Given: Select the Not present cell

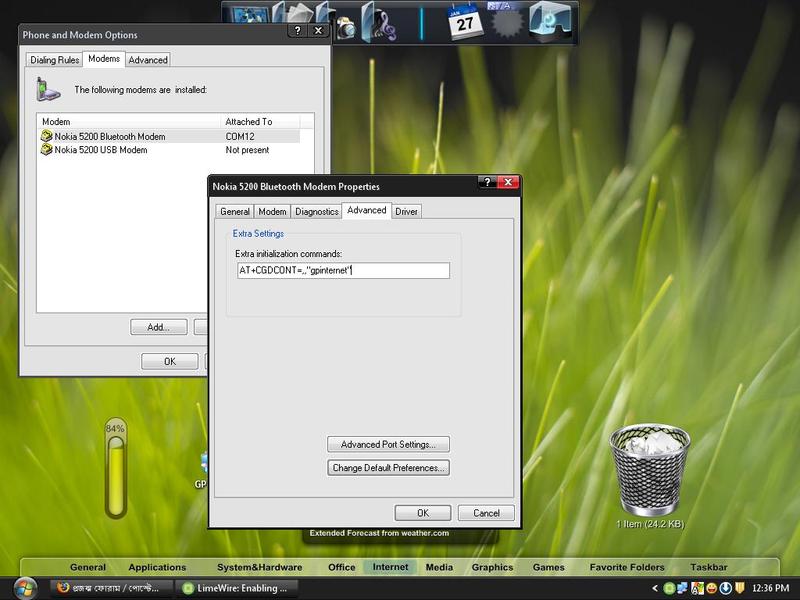Looking at the screenshot, I should [247, 149].
